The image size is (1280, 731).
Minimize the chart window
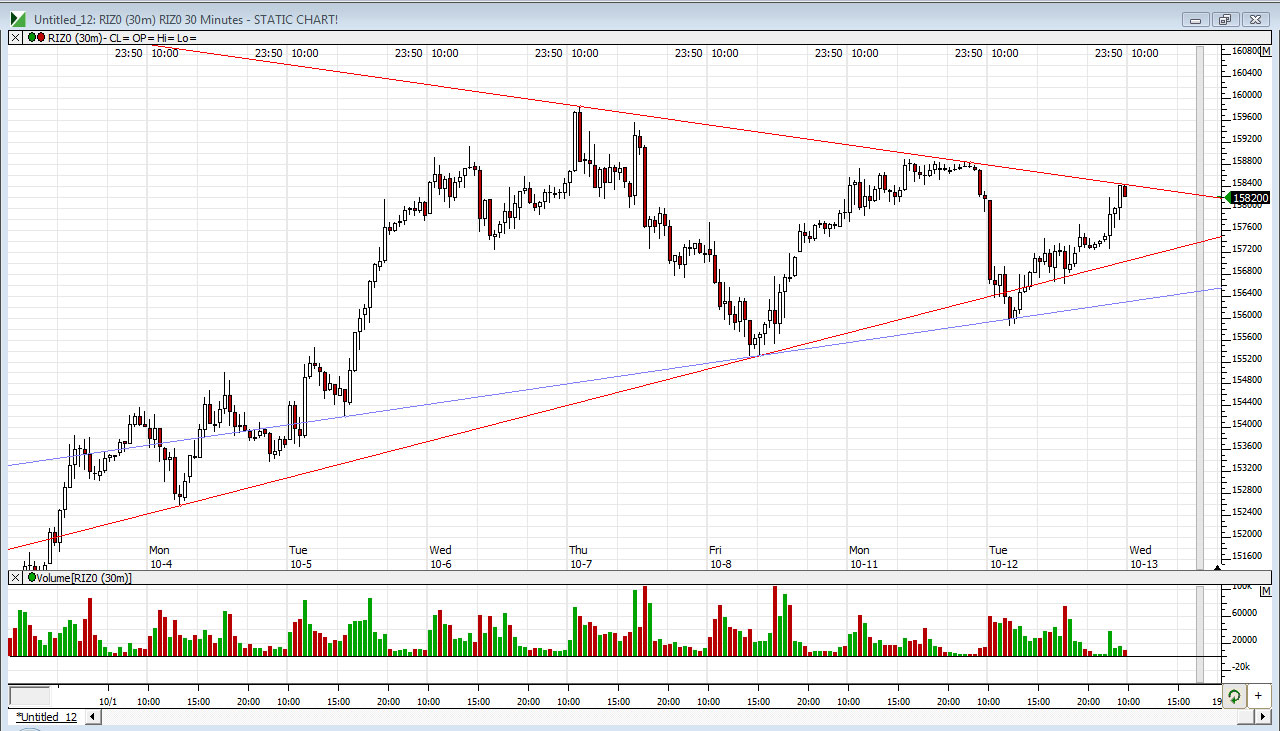point(1196,19)
